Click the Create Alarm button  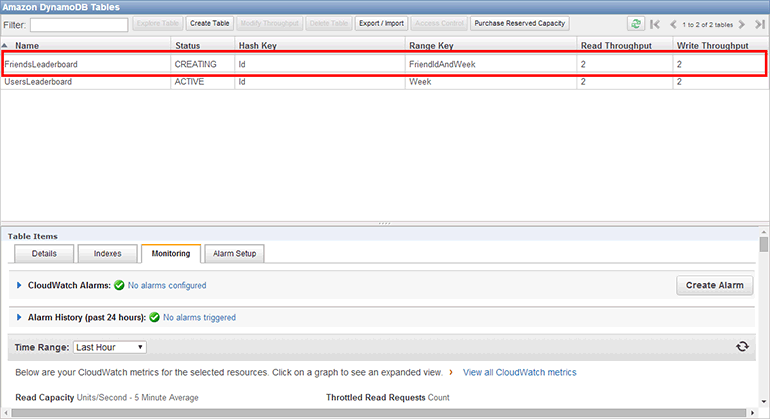715,285
